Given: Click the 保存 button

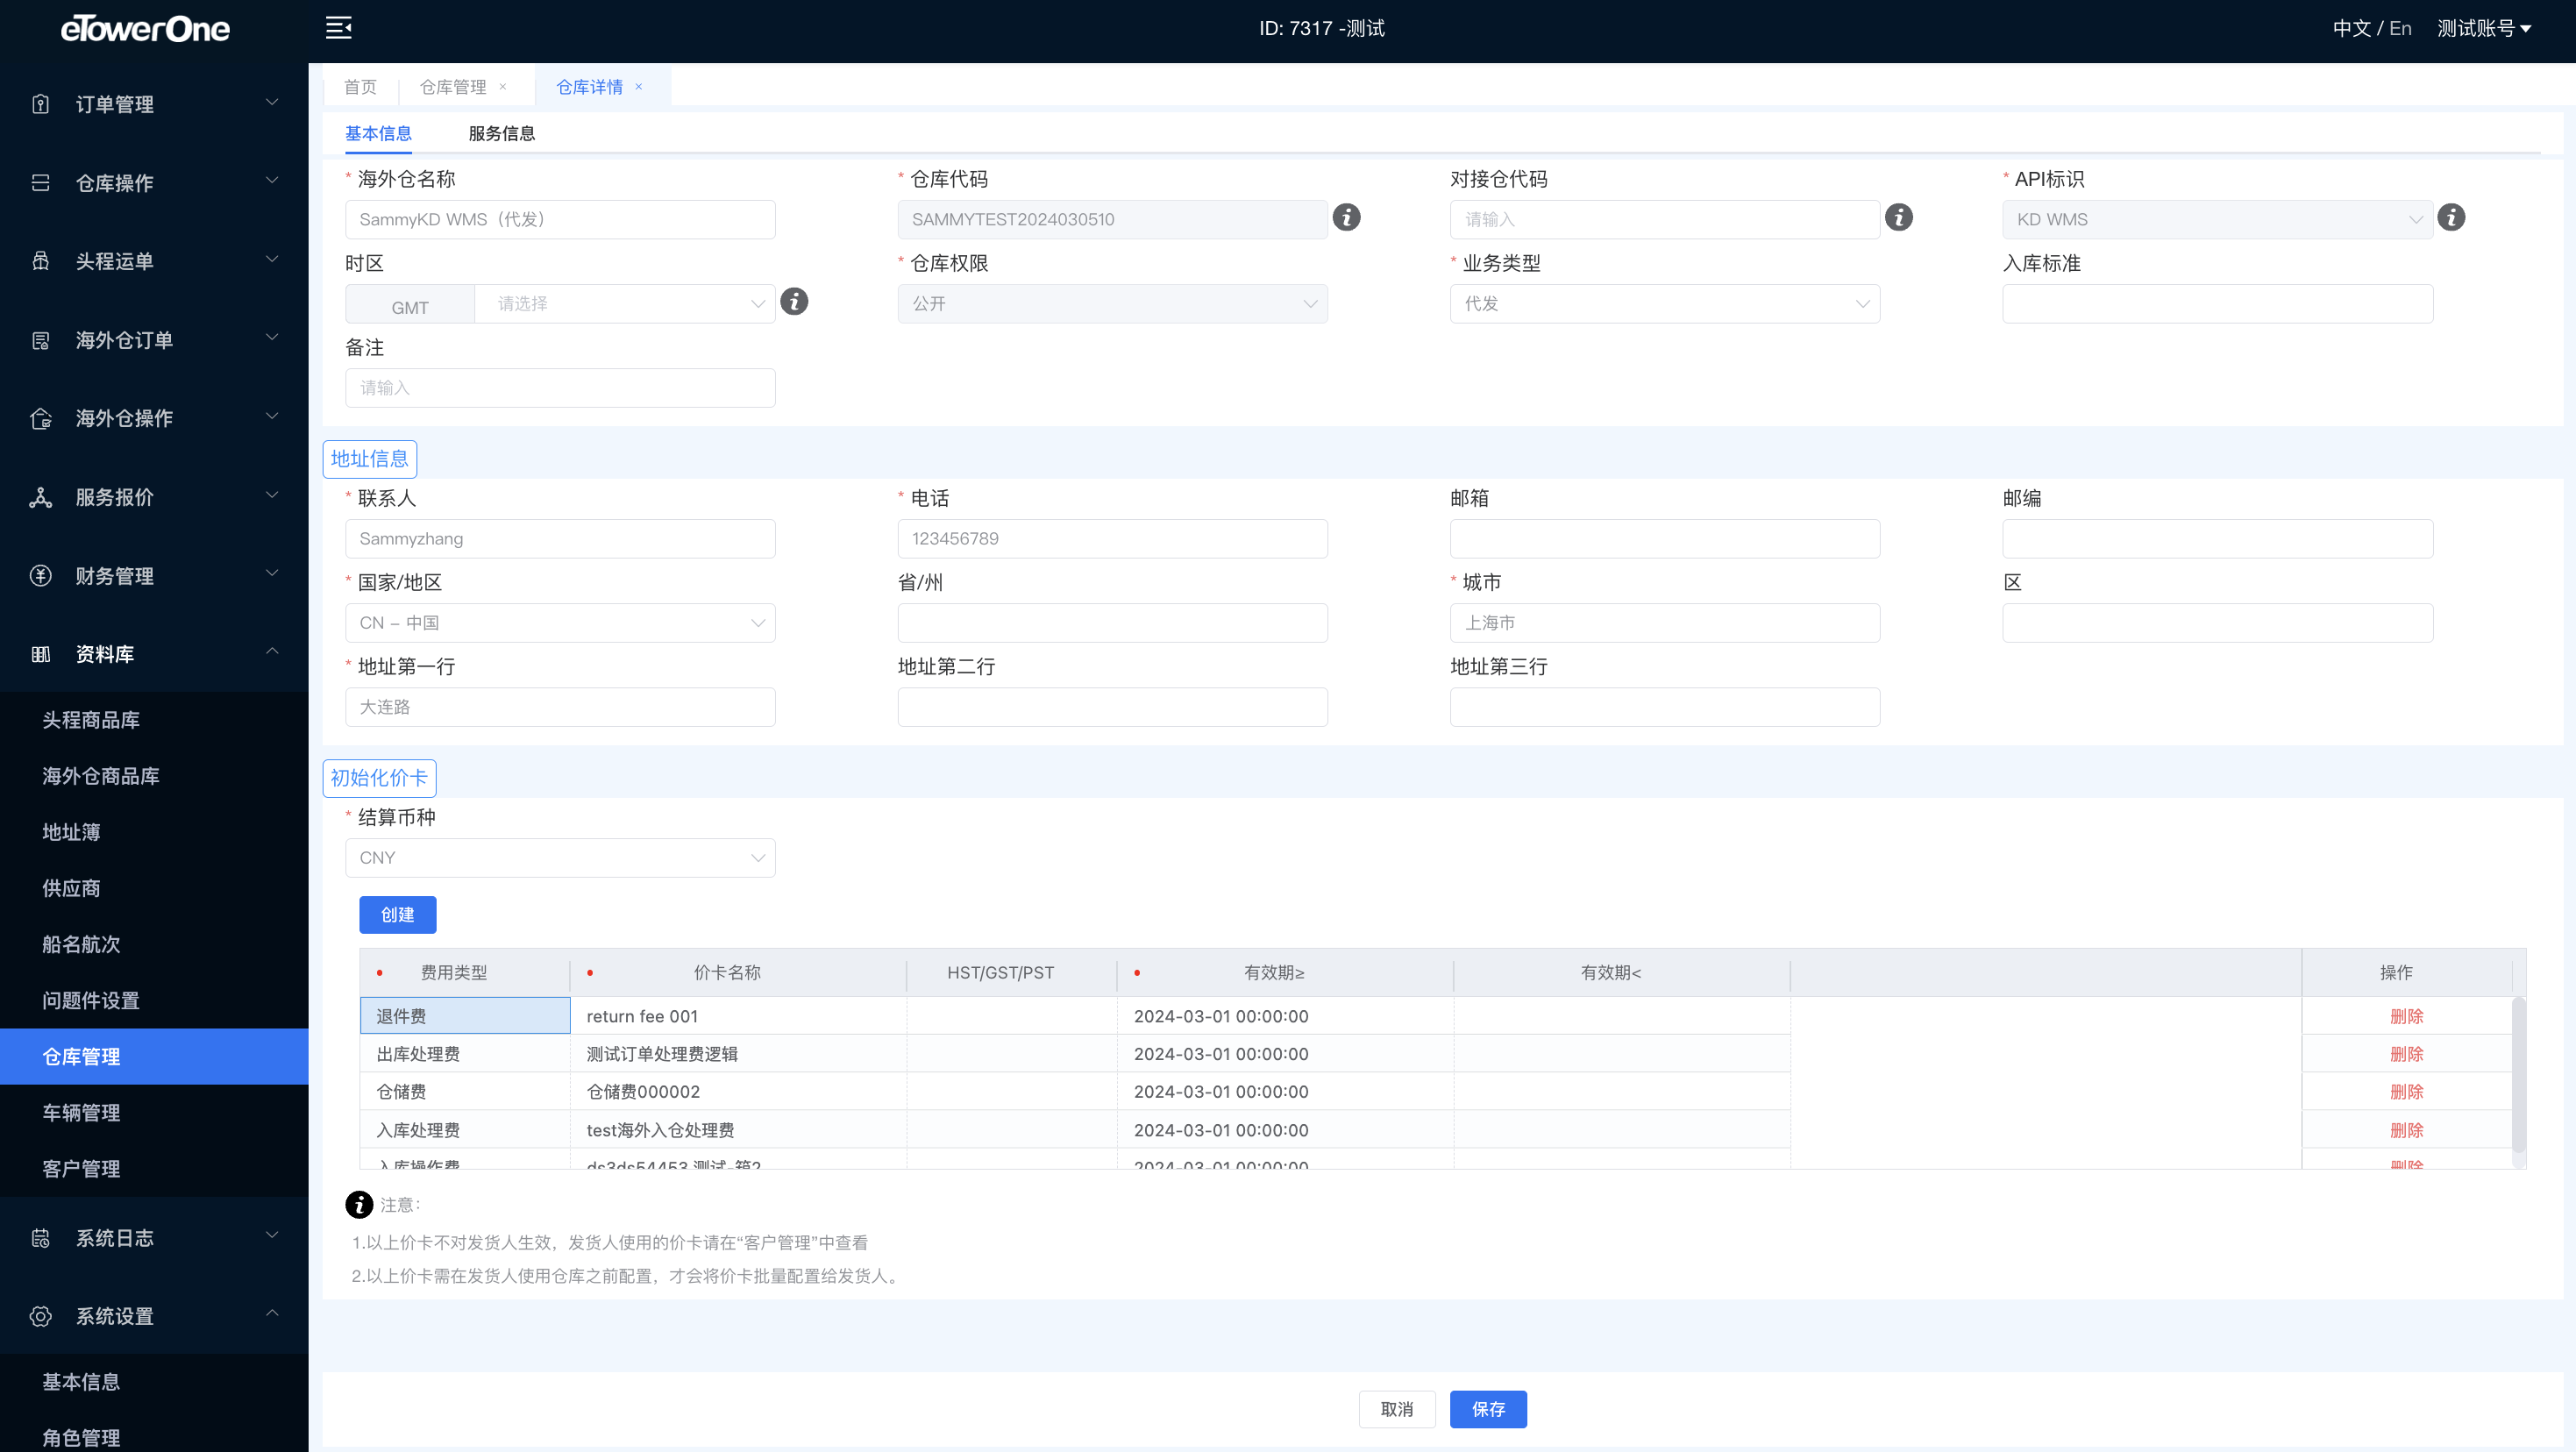Looking at the screenshot, I should click(x=1488, y=1409).
